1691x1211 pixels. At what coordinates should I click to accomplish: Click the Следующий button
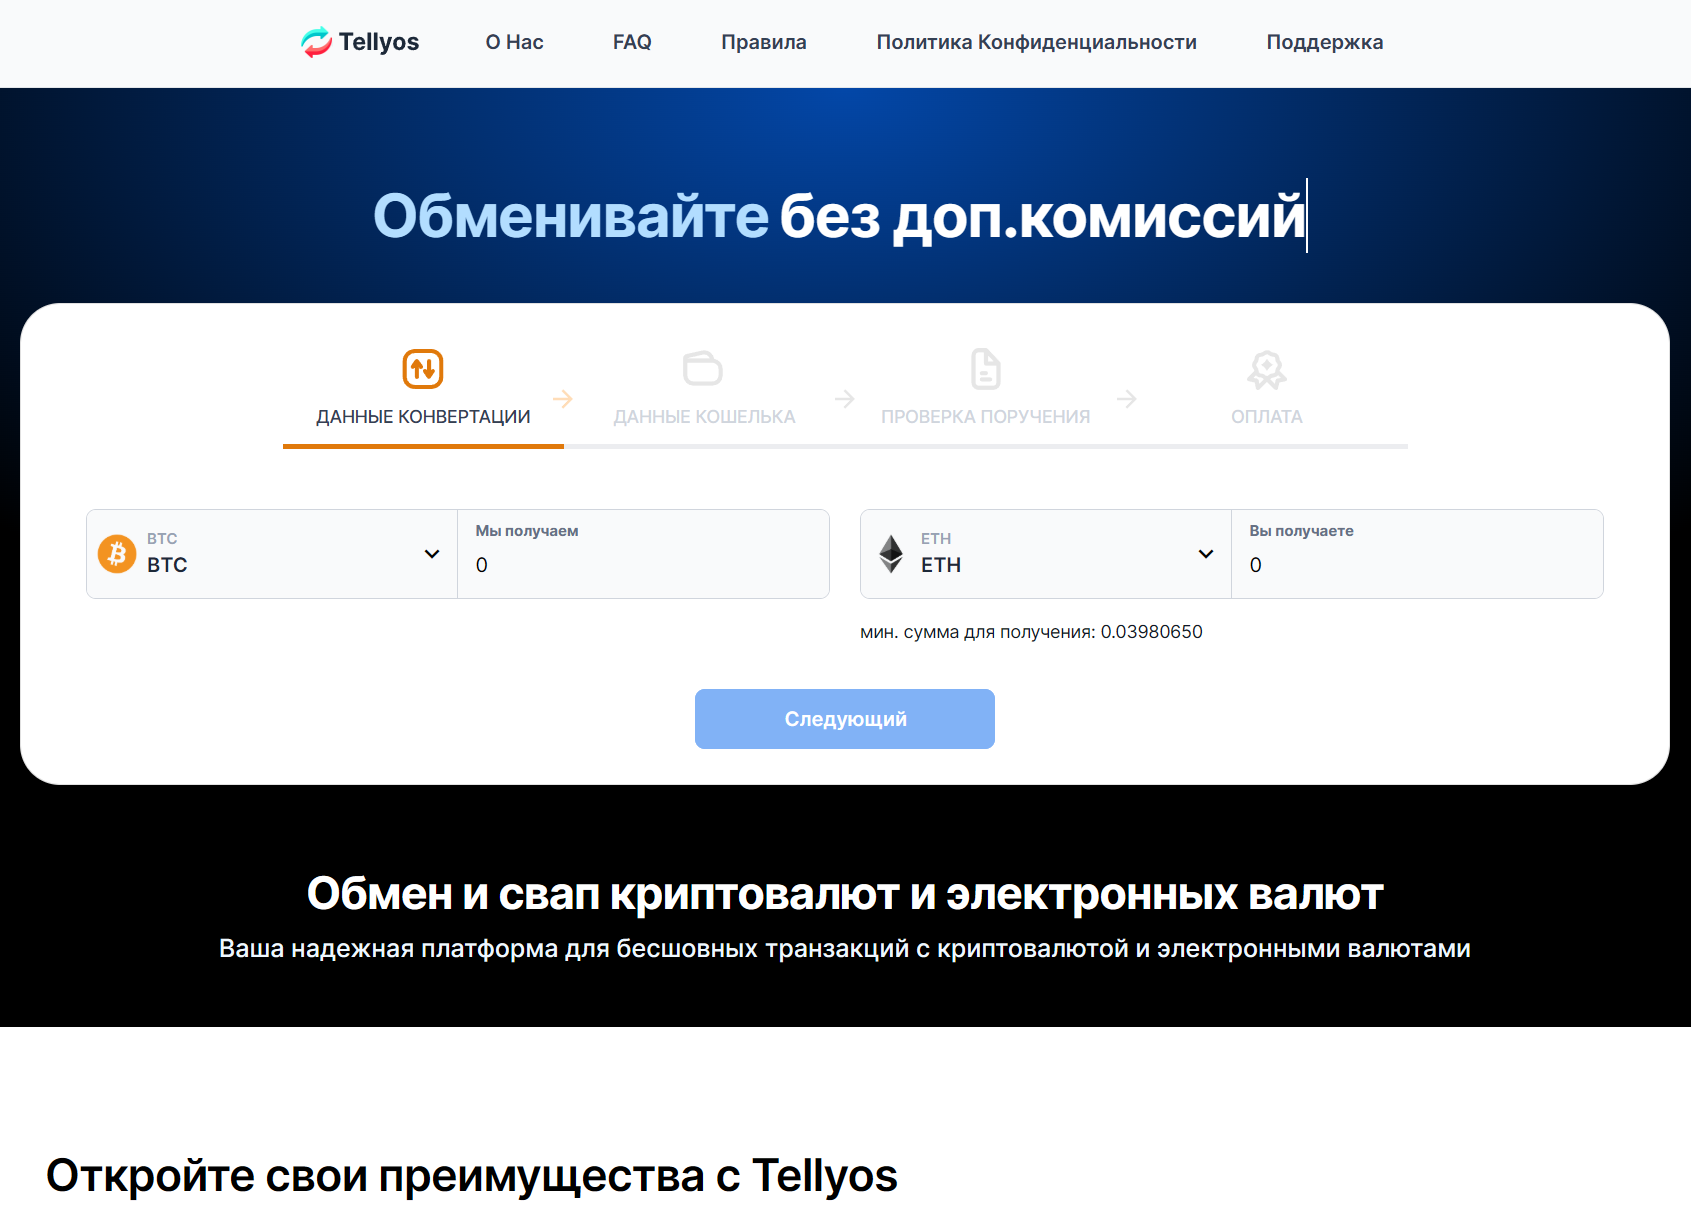[x=844, y=718]
